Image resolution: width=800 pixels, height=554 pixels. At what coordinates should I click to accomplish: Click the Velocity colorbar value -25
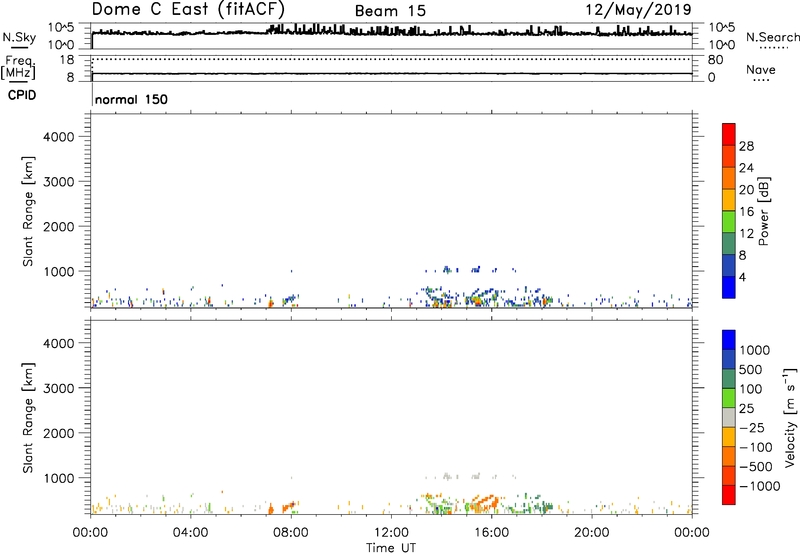tap(752, 428)
